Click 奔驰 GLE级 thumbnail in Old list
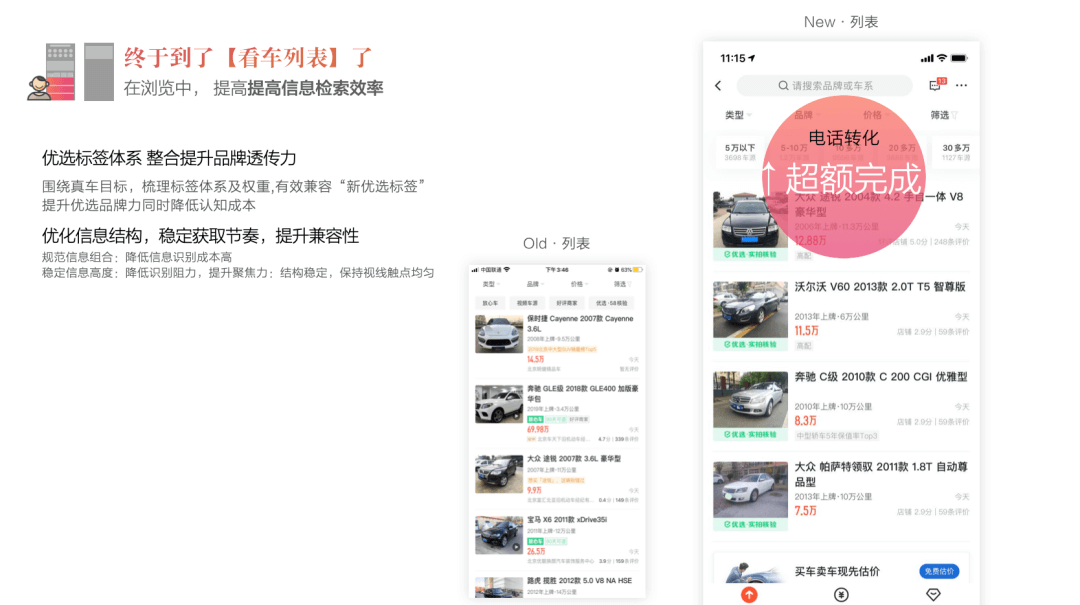This screenshot has width=1080, height=605. click(x=499, y=404)
